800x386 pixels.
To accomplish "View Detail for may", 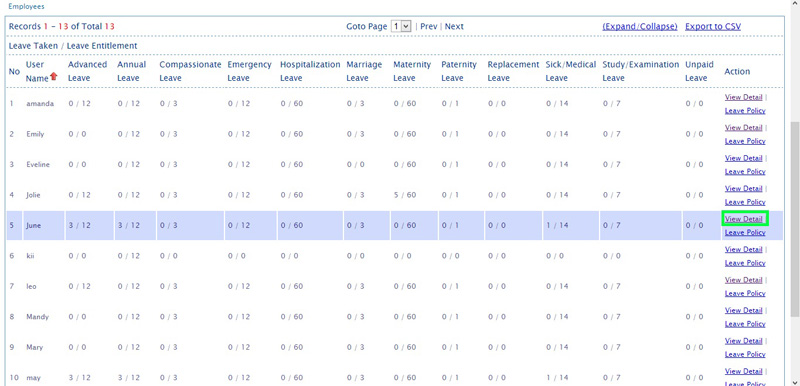I will tap(743, 372).
